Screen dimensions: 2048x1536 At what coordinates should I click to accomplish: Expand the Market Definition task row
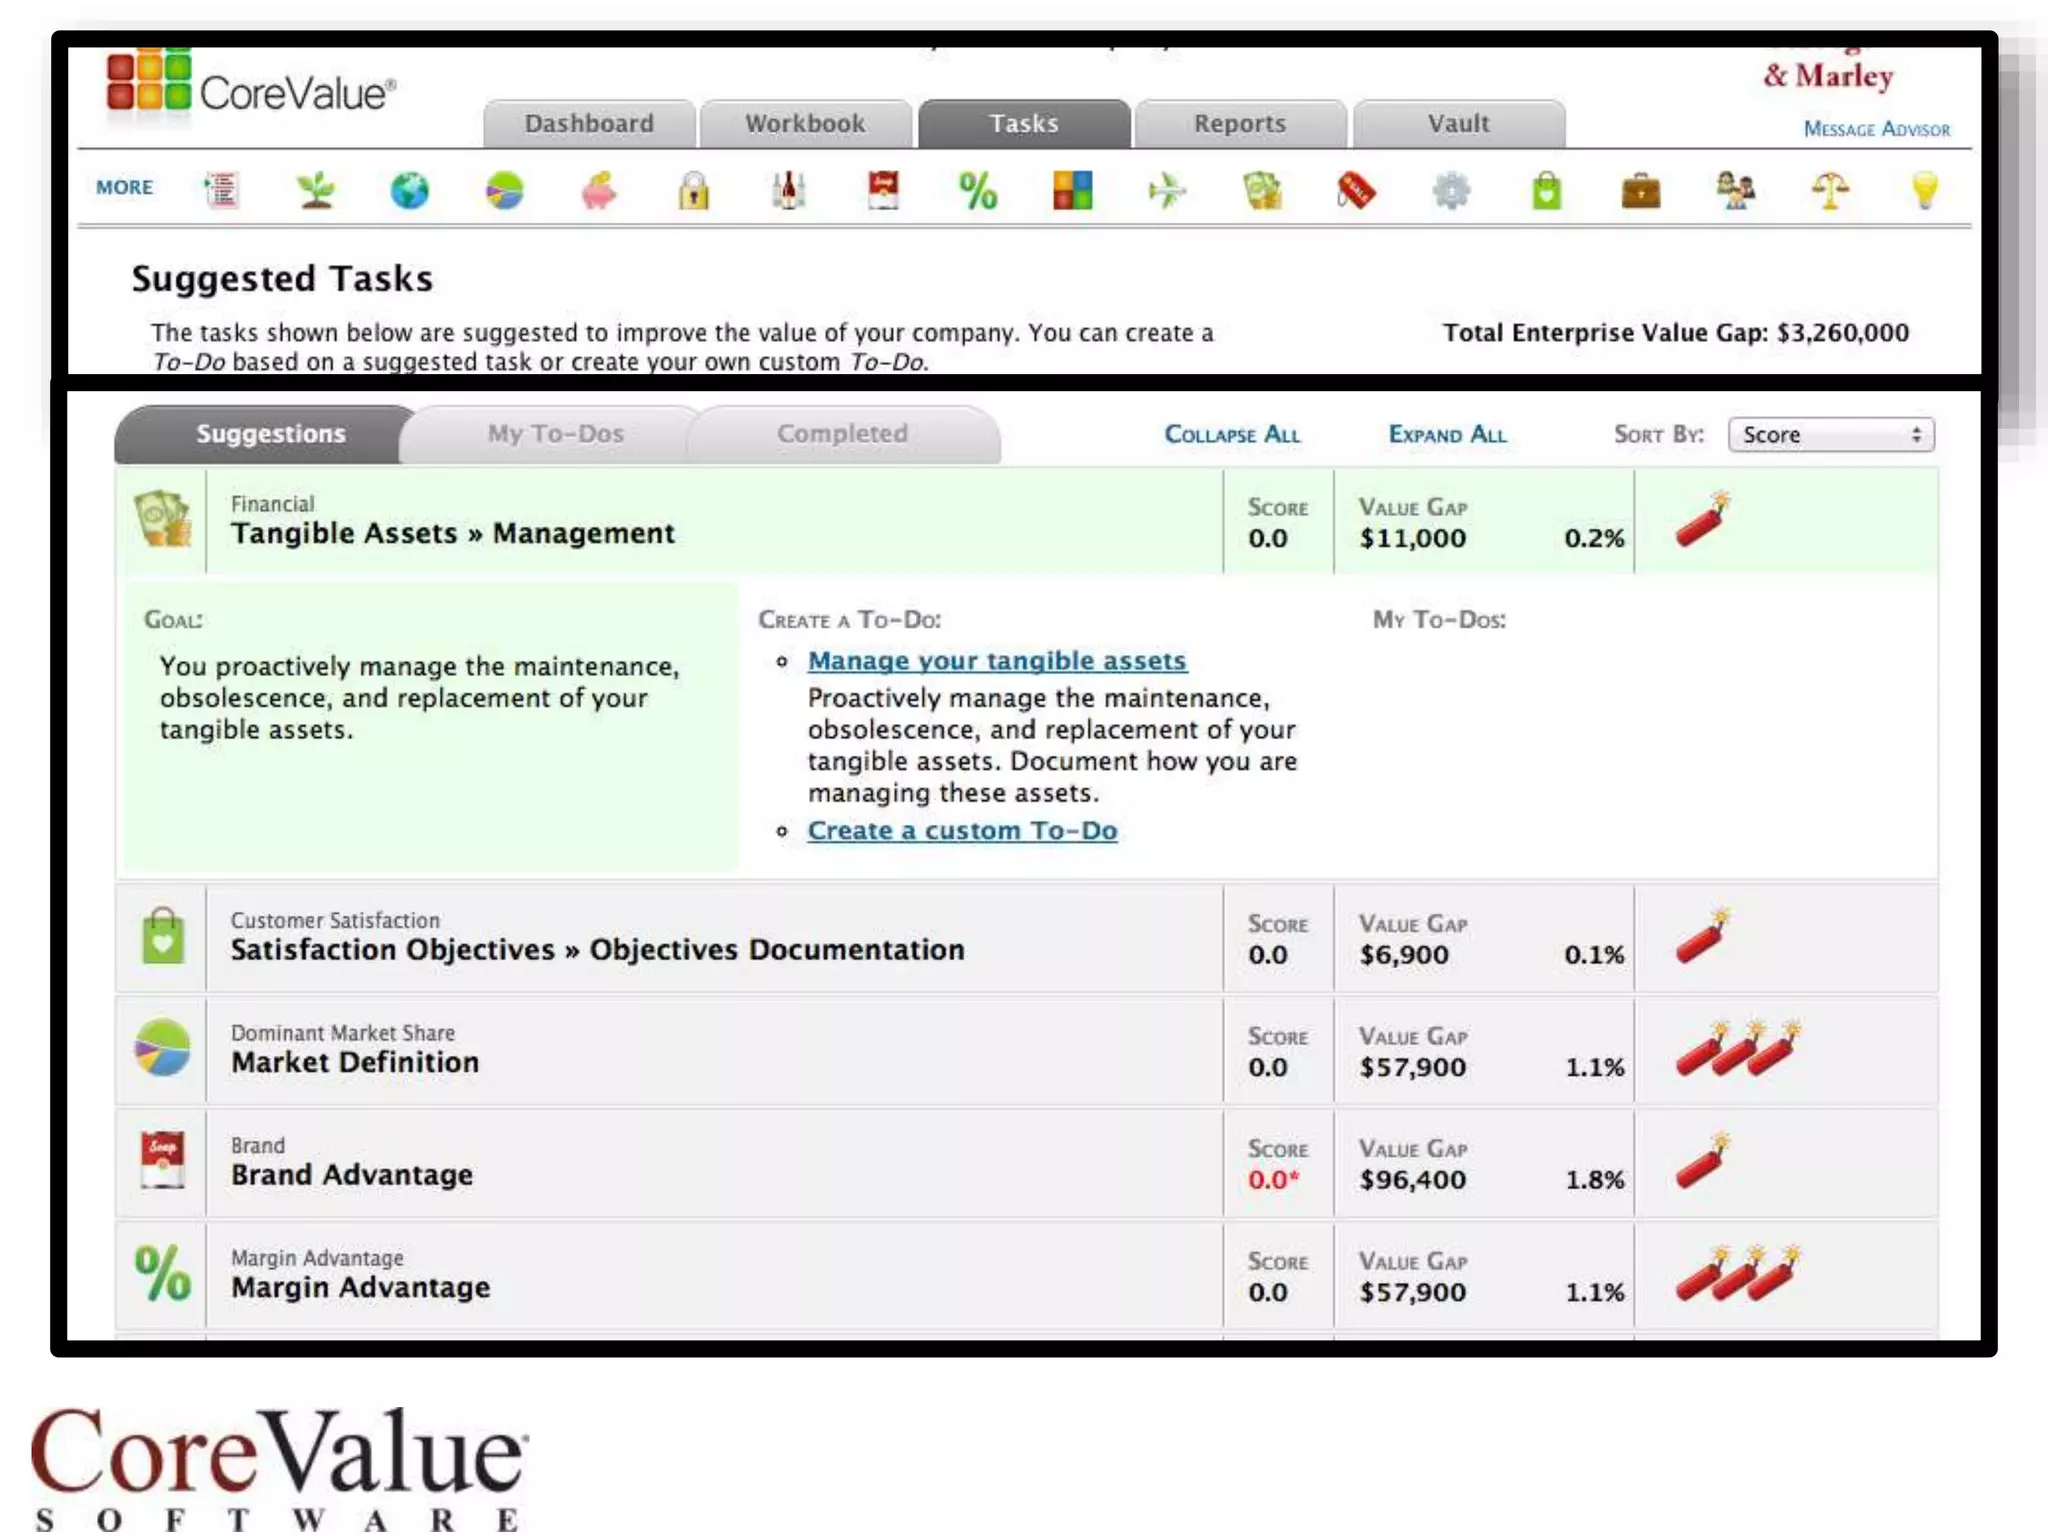point(355,1062)
